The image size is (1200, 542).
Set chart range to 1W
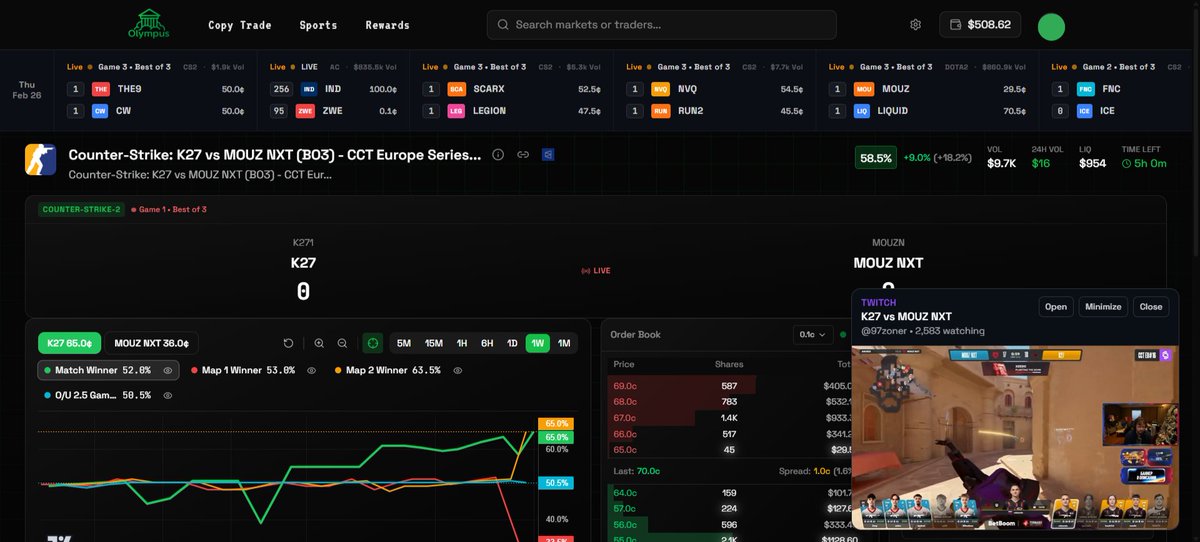click(537, 343)
